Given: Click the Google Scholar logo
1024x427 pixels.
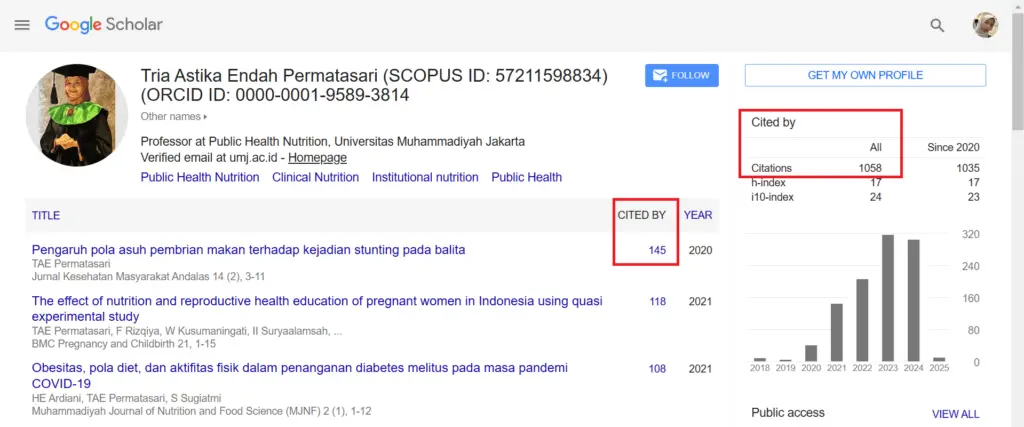Looking at the screenshot, I should 103,24.
